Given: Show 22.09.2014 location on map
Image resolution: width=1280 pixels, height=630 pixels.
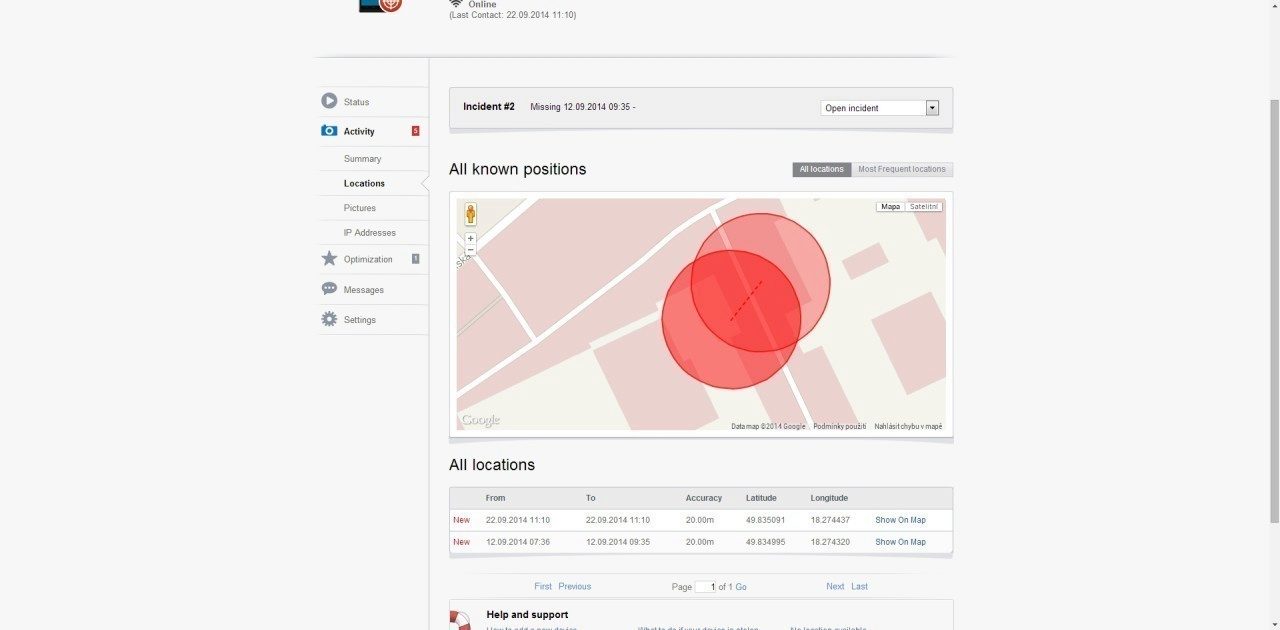Looking at the screenshot, I should point(900,520).
